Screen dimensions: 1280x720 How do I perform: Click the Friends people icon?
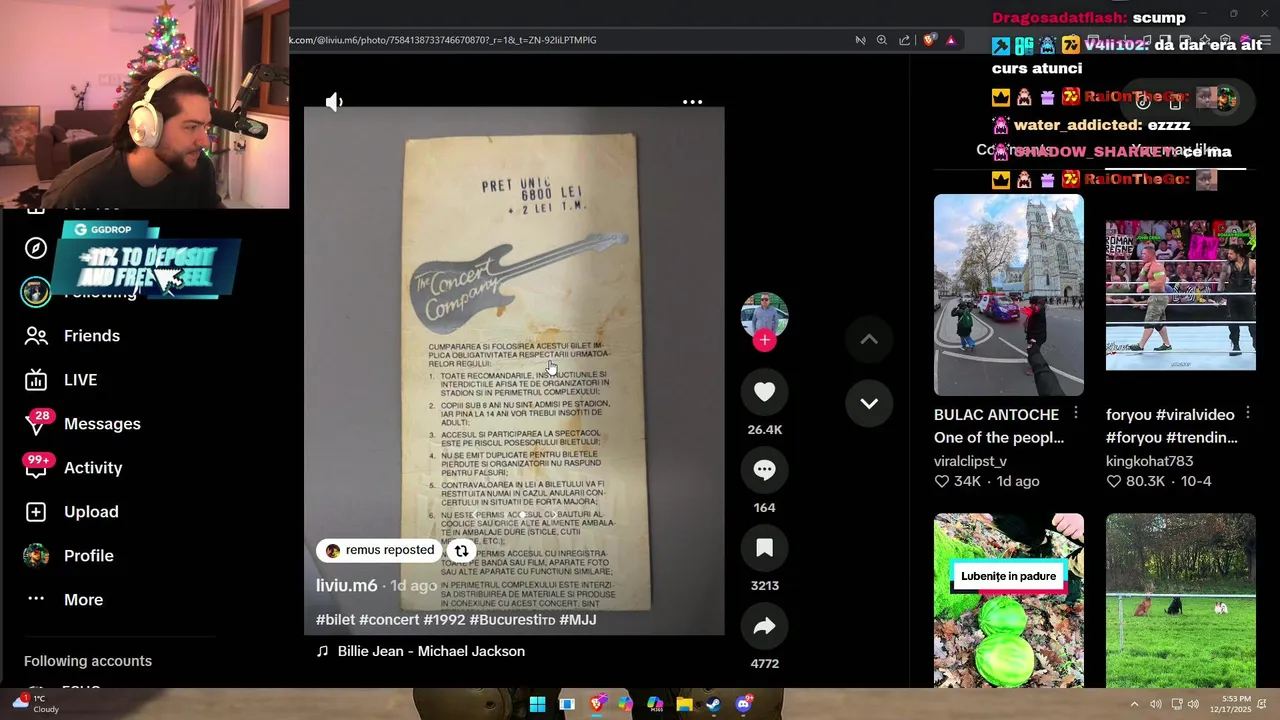pos(36,336)
